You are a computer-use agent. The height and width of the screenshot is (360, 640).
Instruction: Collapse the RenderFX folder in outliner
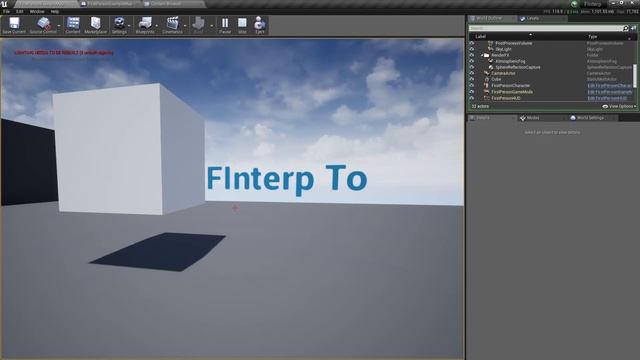[x=482, y=55]
